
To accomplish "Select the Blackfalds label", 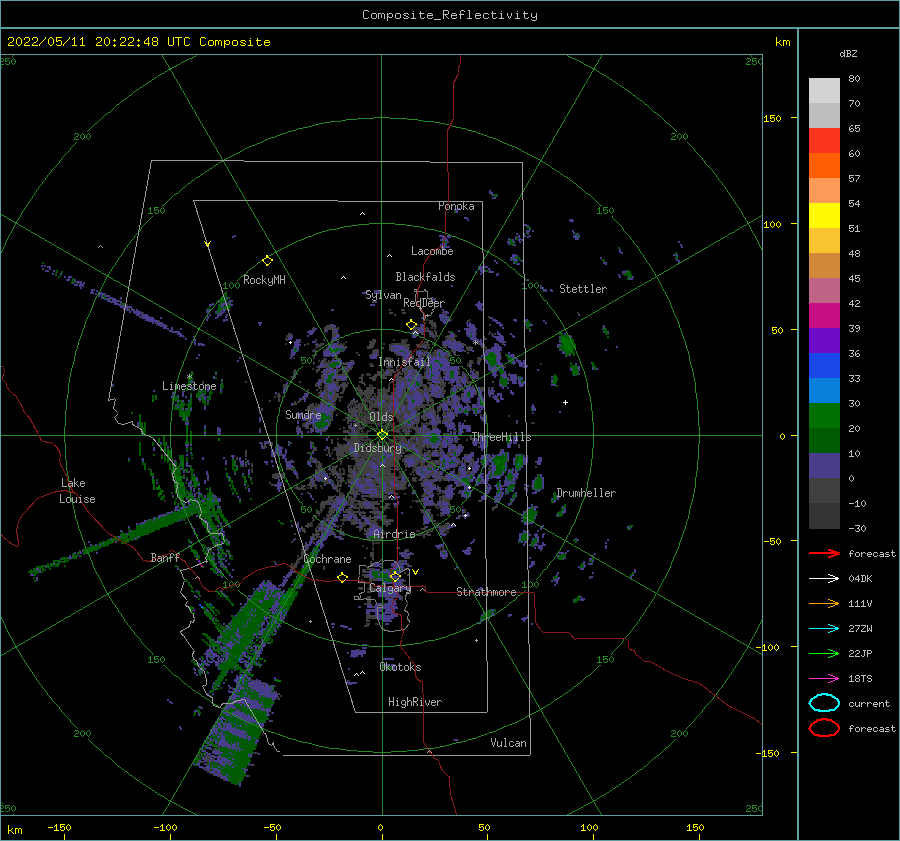I will (x=425, y=277).
